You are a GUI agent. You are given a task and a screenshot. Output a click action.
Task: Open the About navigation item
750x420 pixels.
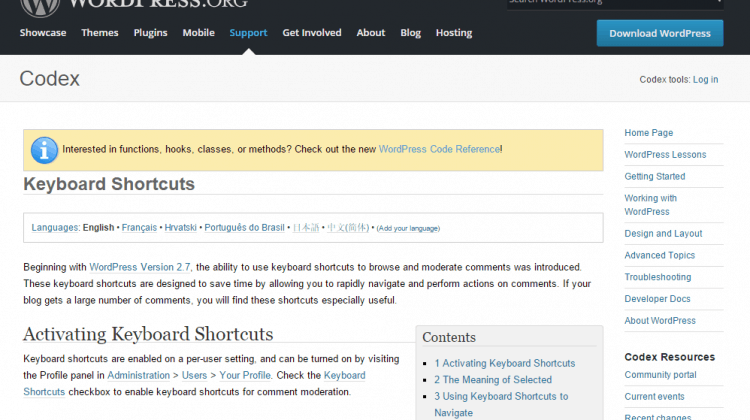pyautogui.click(x=371, y=33)
